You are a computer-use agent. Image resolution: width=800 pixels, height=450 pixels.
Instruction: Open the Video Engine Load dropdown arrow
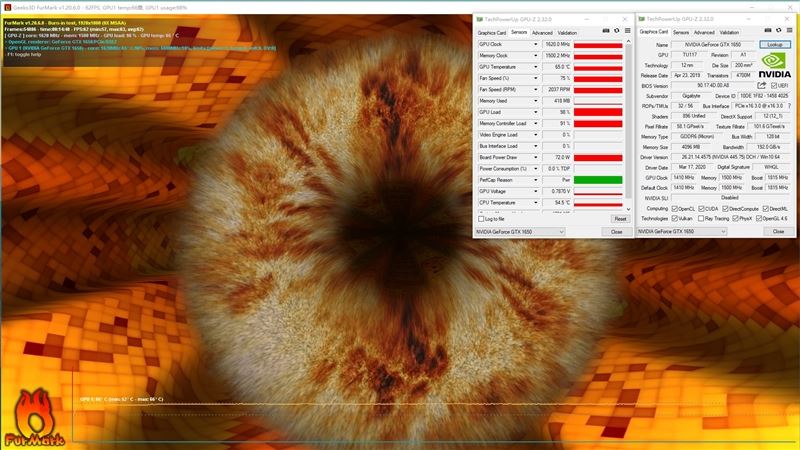coord(535,135)
